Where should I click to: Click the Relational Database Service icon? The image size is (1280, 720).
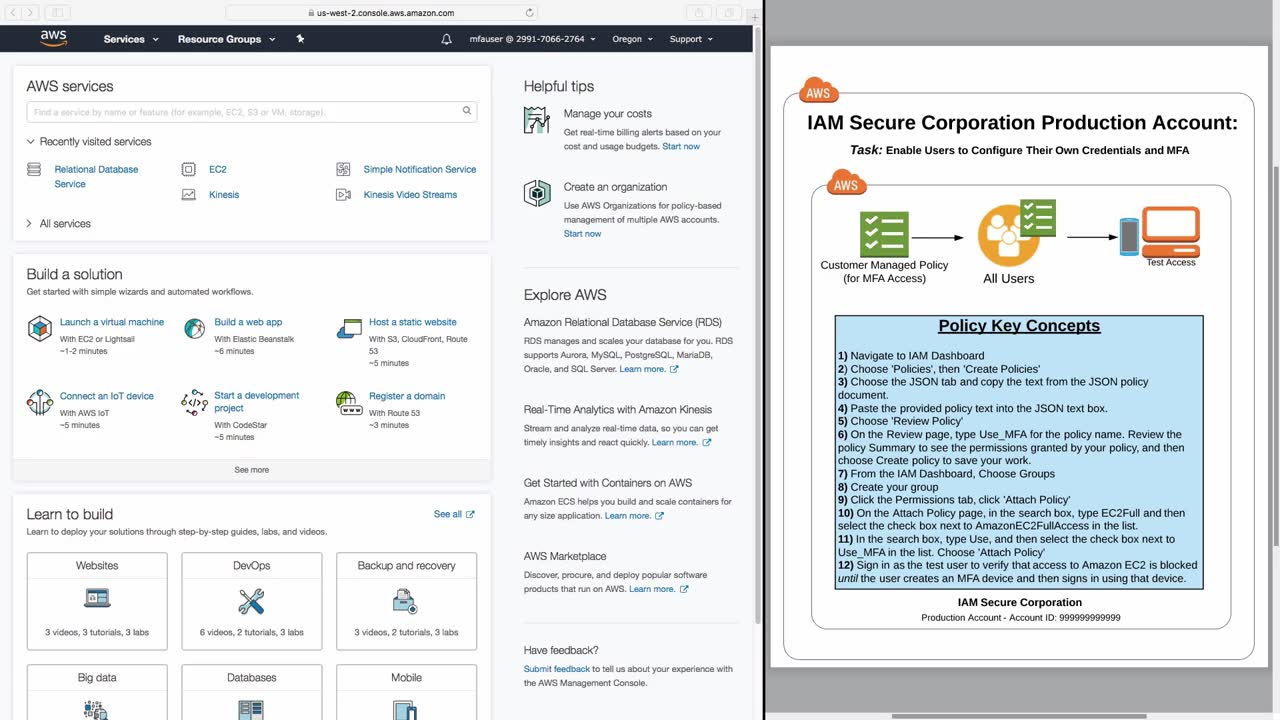(x=34, y=170)
